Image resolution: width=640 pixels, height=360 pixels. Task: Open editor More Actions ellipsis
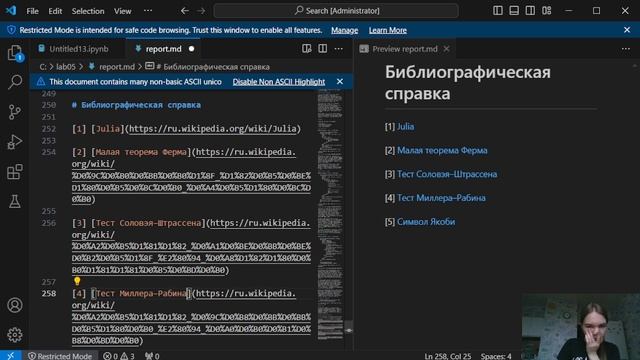[339, 49]
